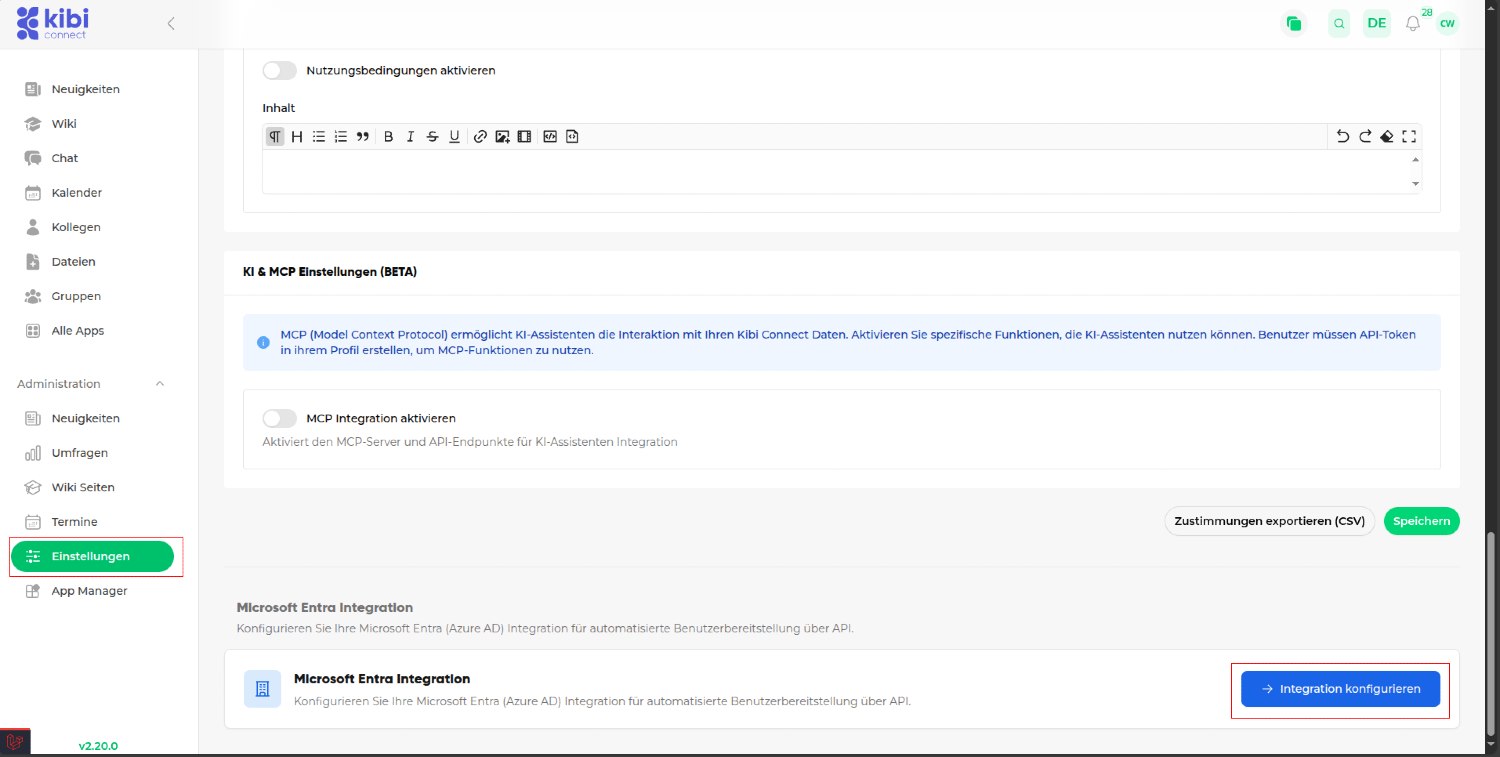Click the heading (H) editor button
Image resolution: width=1500 pixels, height=757 pixels.
click(297, 137)
